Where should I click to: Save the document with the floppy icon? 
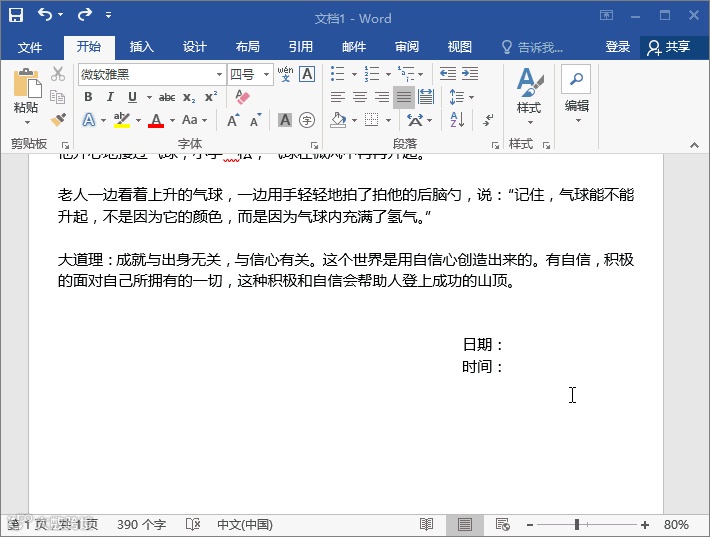coord(15,15)
